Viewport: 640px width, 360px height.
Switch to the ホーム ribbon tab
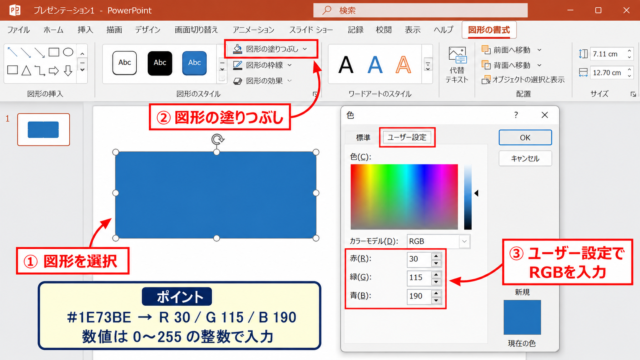tap(53, 30)
